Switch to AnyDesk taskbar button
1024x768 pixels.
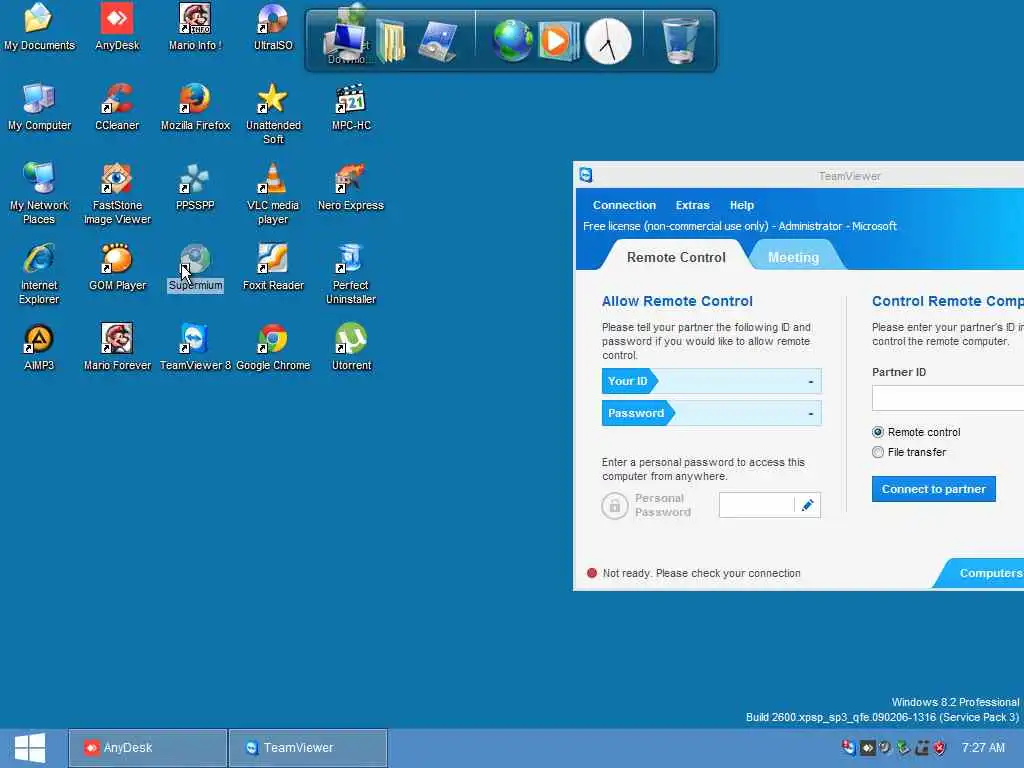[147, 748]
